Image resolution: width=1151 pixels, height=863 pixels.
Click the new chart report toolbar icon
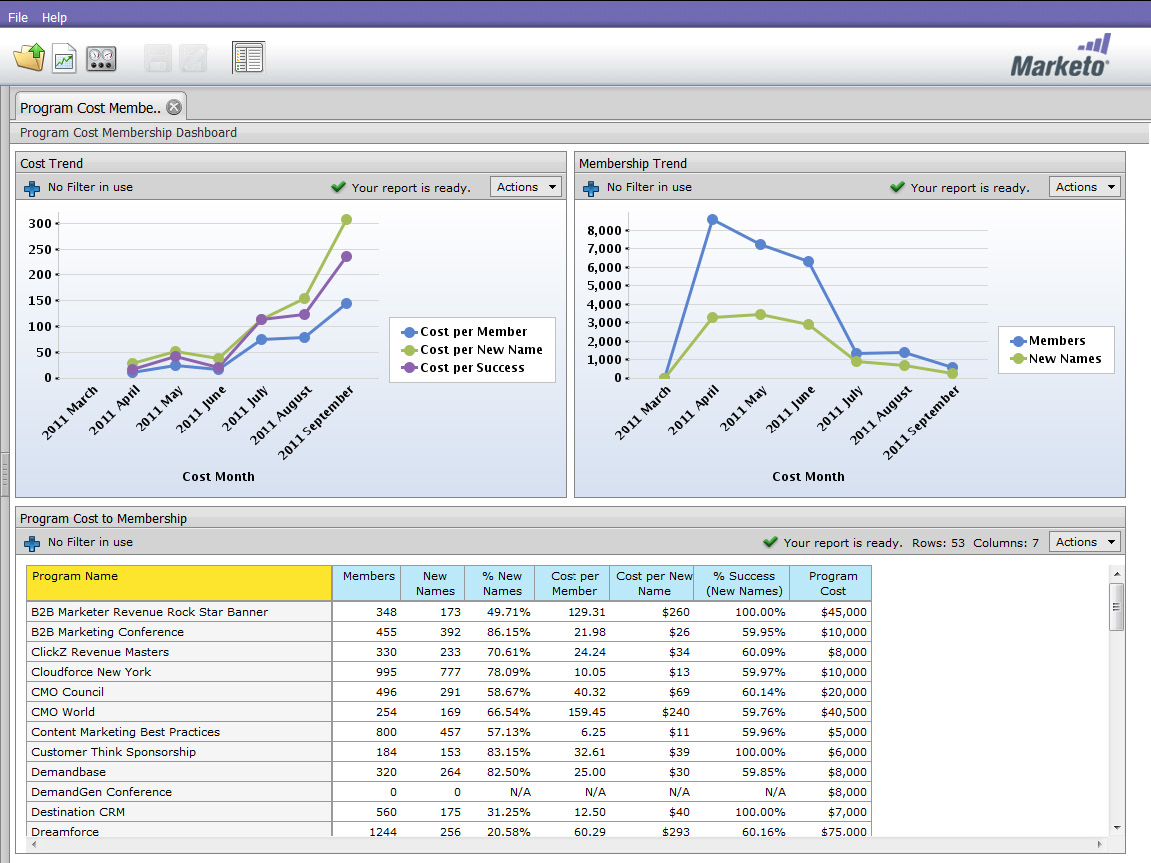coord(64,59)
